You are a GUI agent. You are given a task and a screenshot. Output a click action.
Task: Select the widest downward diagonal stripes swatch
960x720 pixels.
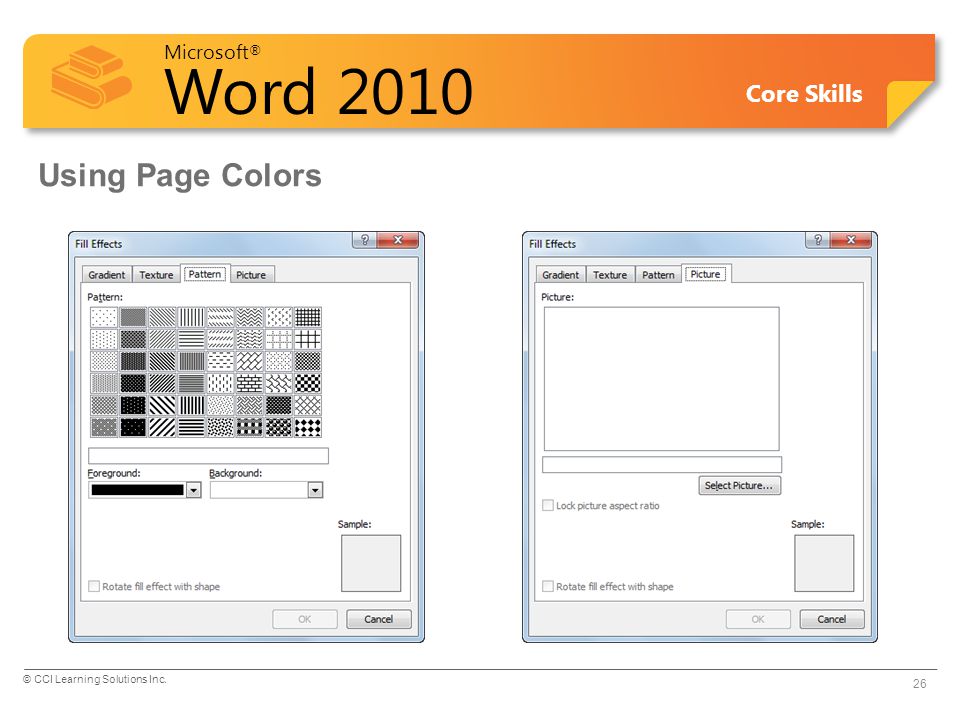pyautogui.click(x=162, y=405)
